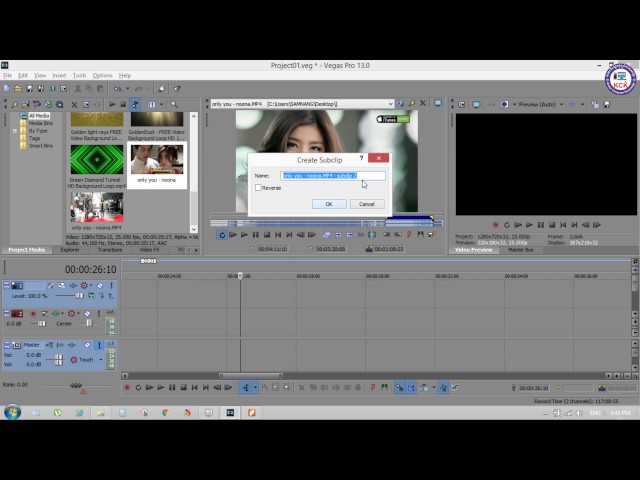Open track motion on video track 1
Image resolution: width=640 pixels, height=480 pixels.
pos(61,285)
